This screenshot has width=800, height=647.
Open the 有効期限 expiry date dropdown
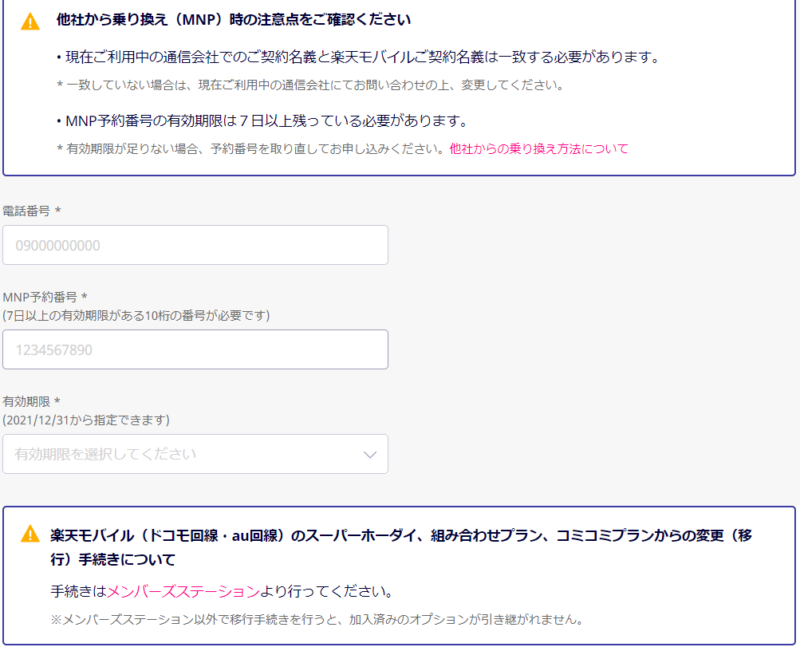(x=195, y=454)
